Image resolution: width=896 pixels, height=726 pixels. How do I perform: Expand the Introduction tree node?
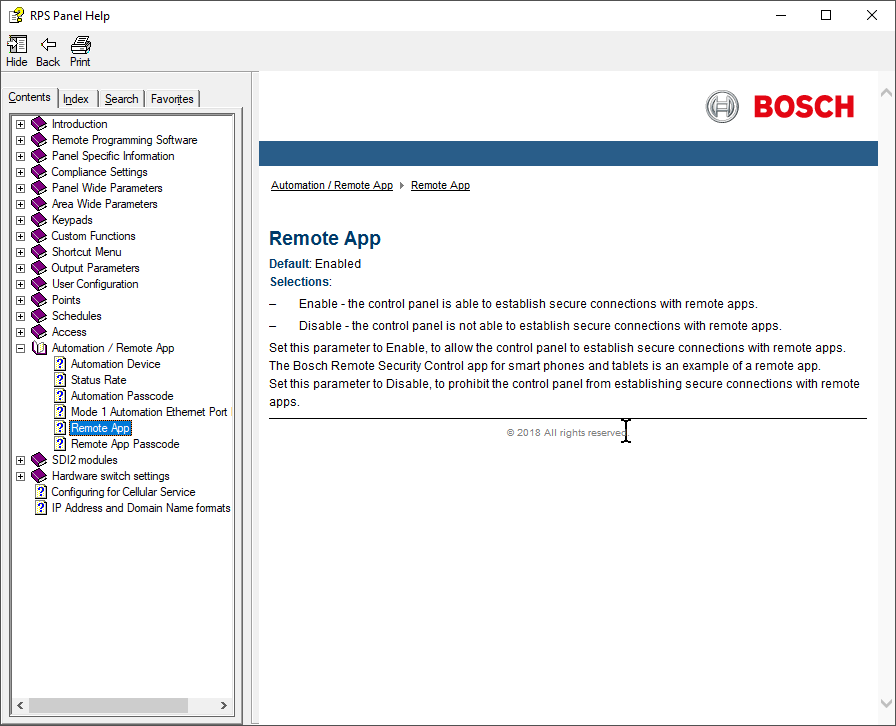pos(21,124)
